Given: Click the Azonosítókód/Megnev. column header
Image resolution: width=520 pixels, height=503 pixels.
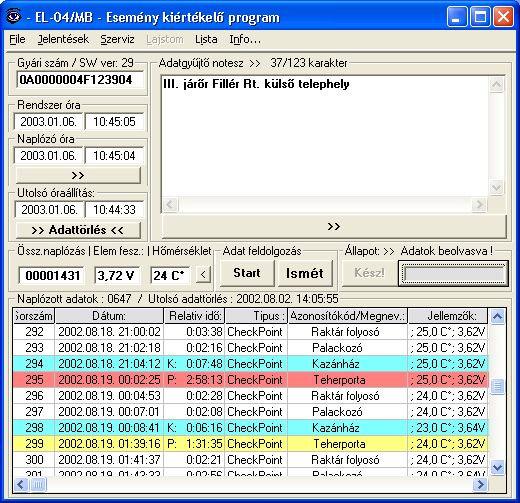Looking at the screenshot, I should [348, 316].
